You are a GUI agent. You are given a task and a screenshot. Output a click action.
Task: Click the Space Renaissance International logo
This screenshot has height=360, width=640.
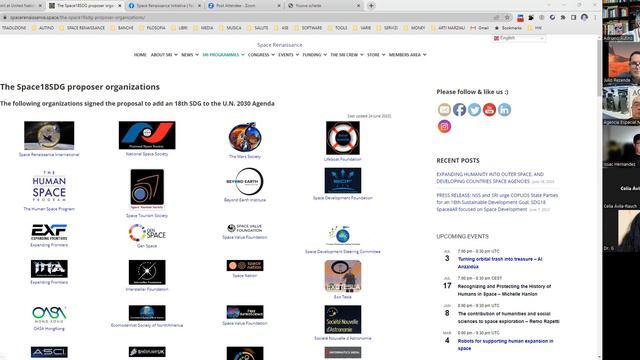[49, 136]
